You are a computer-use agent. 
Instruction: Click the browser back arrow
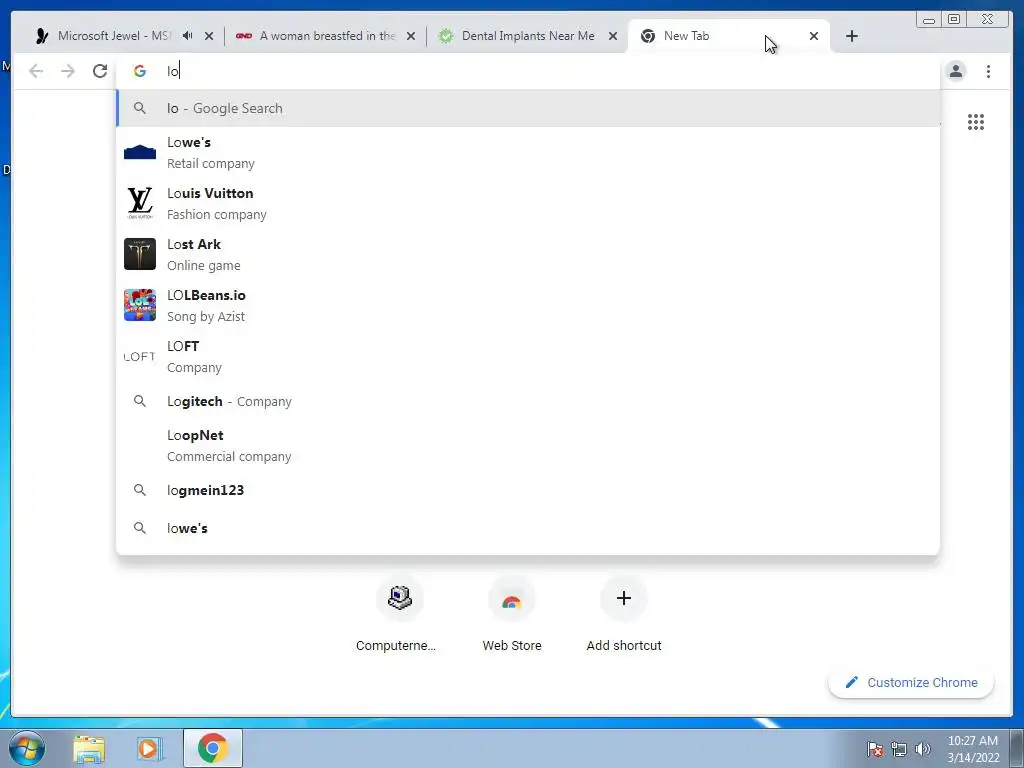[x=36, y=71]
